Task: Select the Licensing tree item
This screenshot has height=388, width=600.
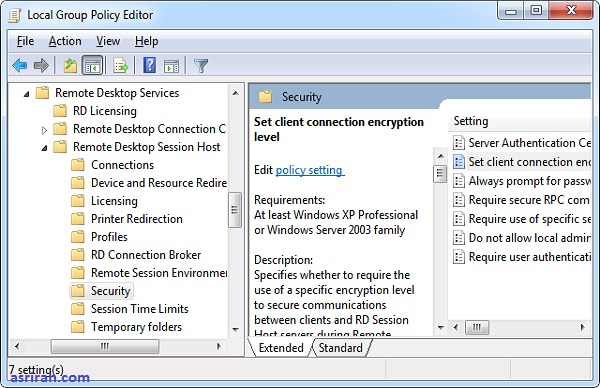Action: pos(114,201)
